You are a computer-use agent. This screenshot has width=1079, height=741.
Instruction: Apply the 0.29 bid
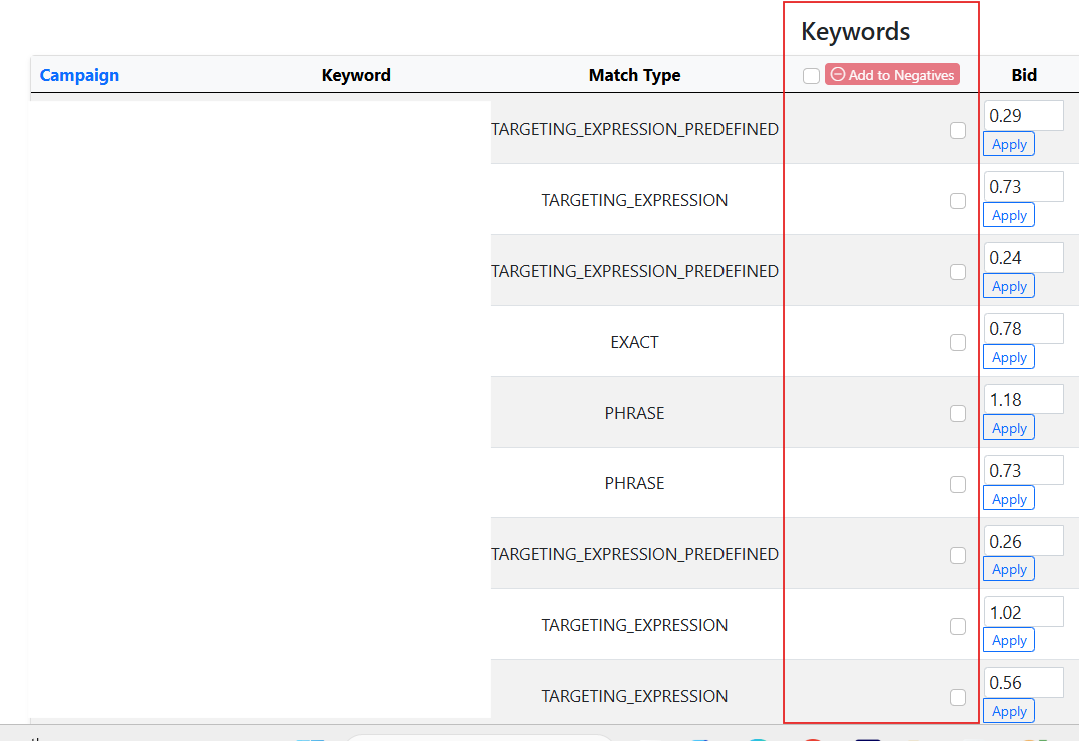(x=1008, y=145)
